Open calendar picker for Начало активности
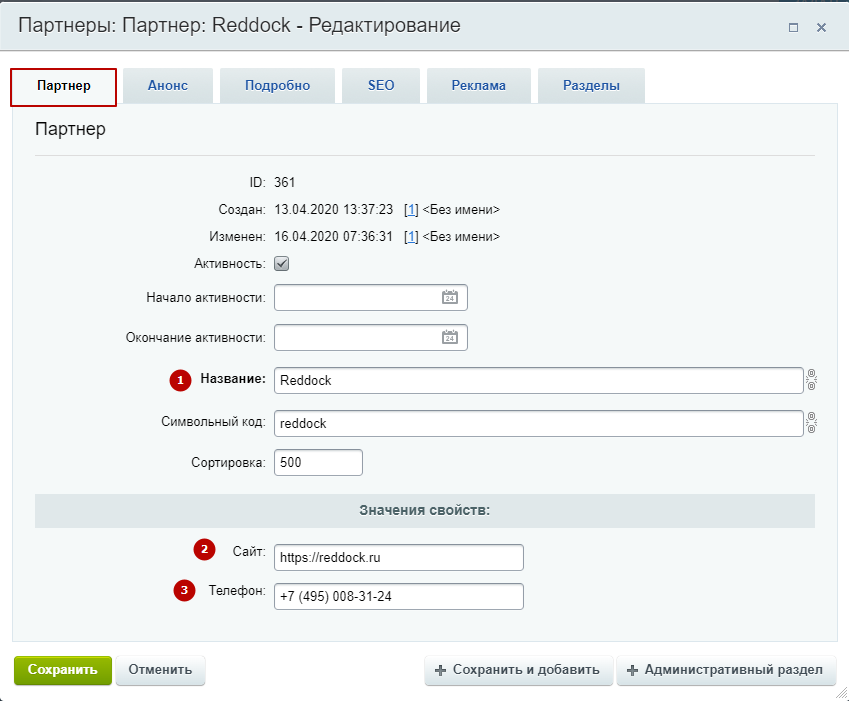This screenshot has height=701, width=849. (x=449, y=297)
